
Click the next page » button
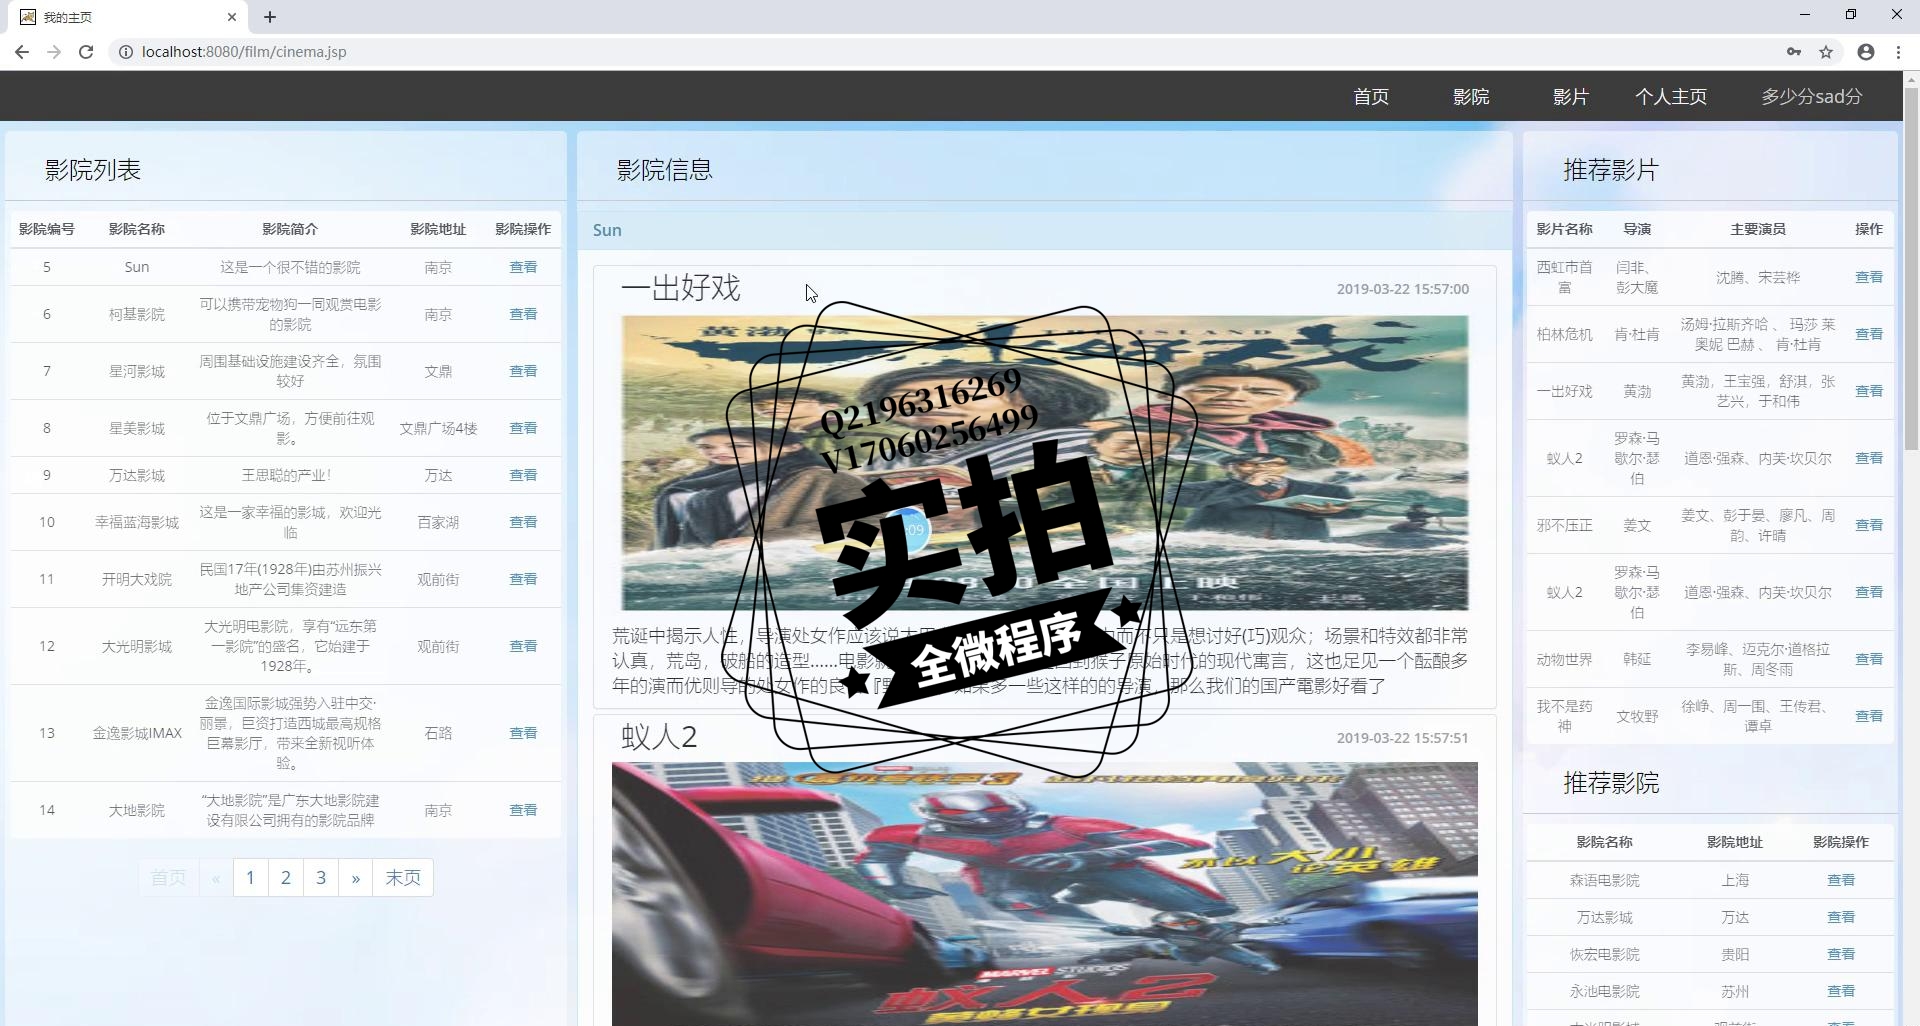point(355,877)
